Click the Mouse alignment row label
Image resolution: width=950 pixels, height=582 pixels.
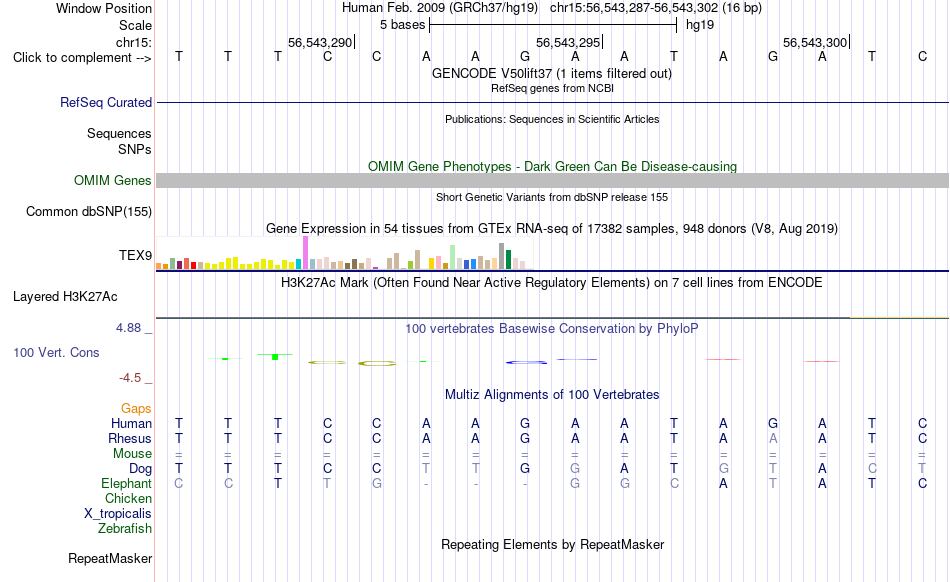coord(132,454)
